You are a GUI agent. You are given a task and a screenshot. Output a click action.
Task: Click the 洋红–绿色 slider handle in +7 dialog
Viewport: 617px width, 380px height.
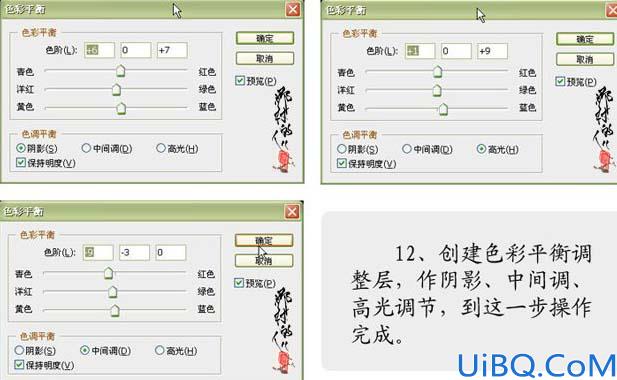[x=116, y=89]
